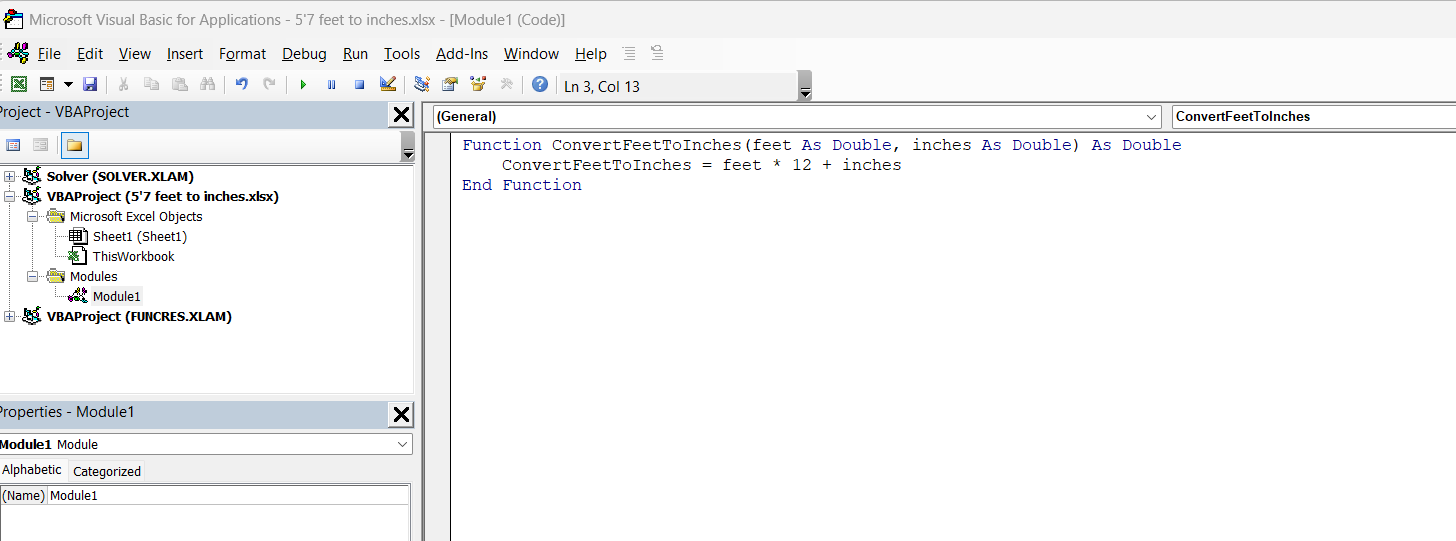
Task: Open the Run menu
Action: 355,54
